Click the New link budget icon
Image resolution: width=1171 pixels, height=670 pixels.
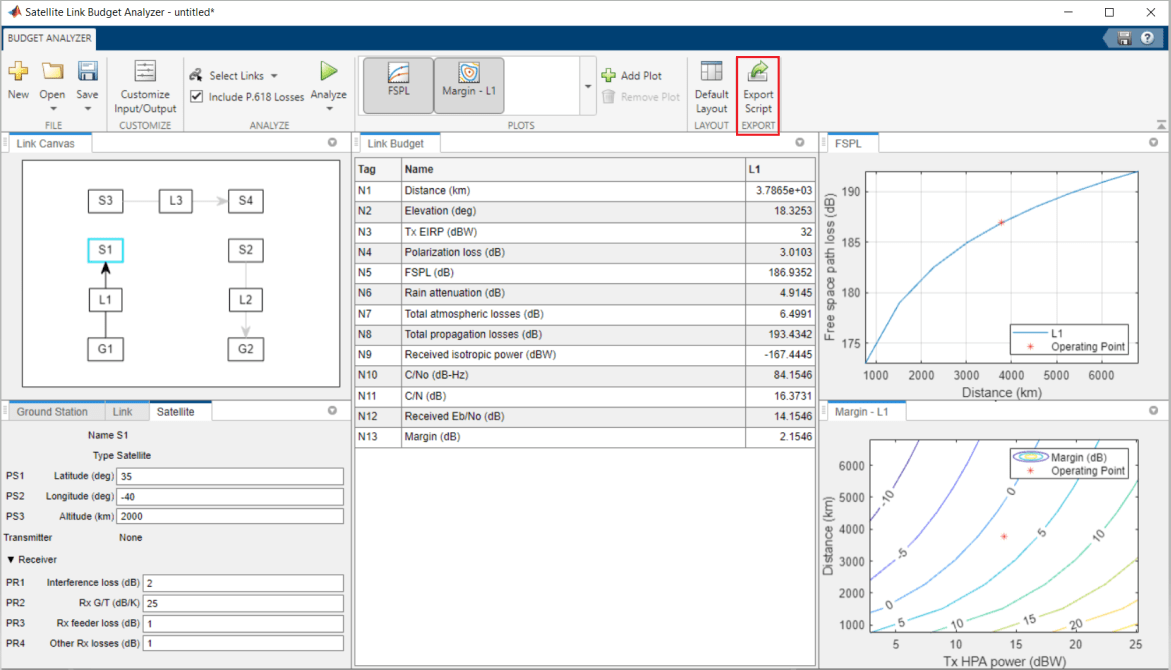18,73
